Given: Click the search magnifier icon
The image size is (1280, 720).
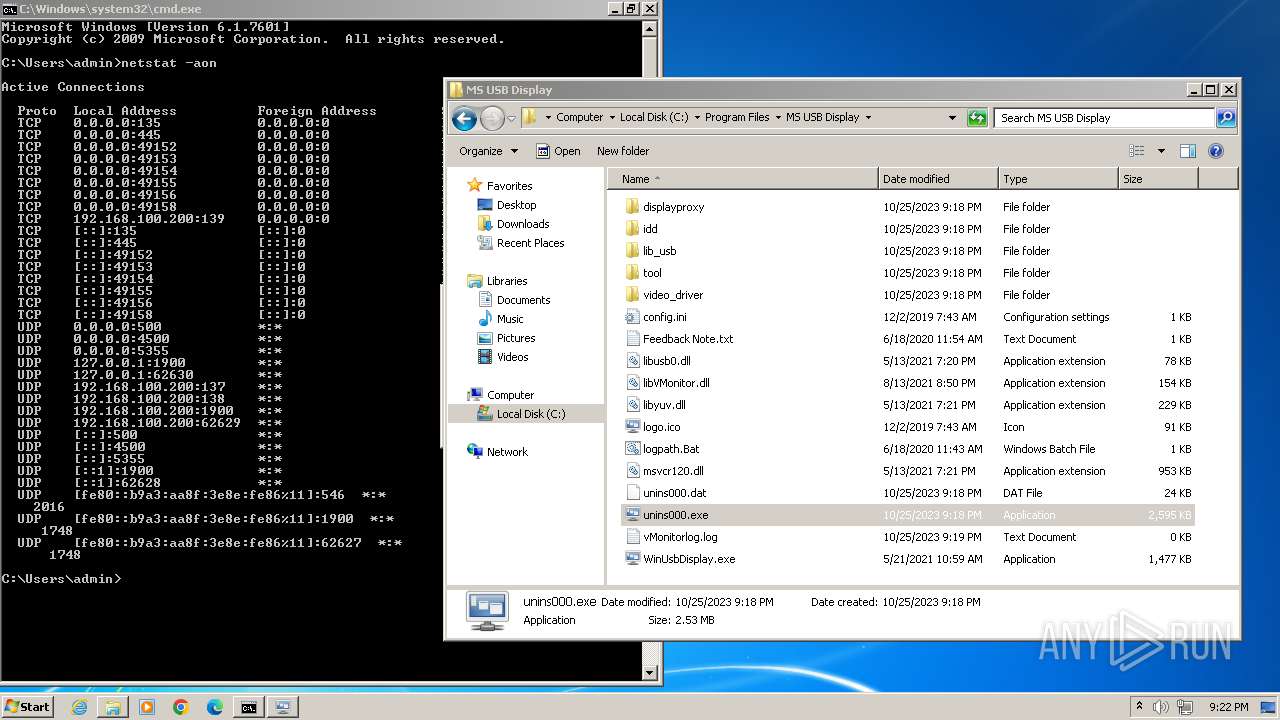Looking at the screenshot, I should (1225, 118).
